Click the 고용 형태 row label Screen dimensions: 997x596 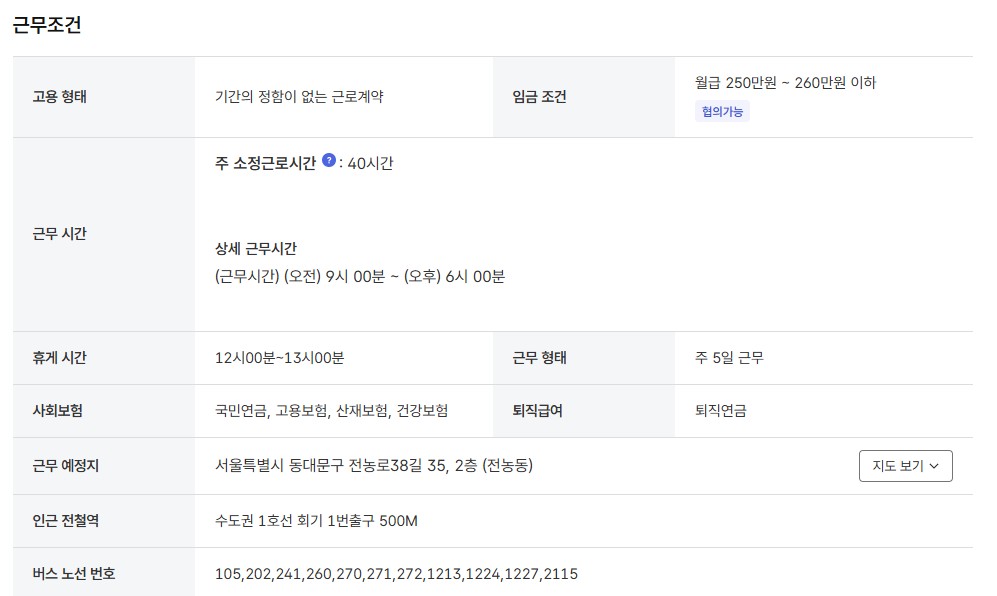(60, 97)
